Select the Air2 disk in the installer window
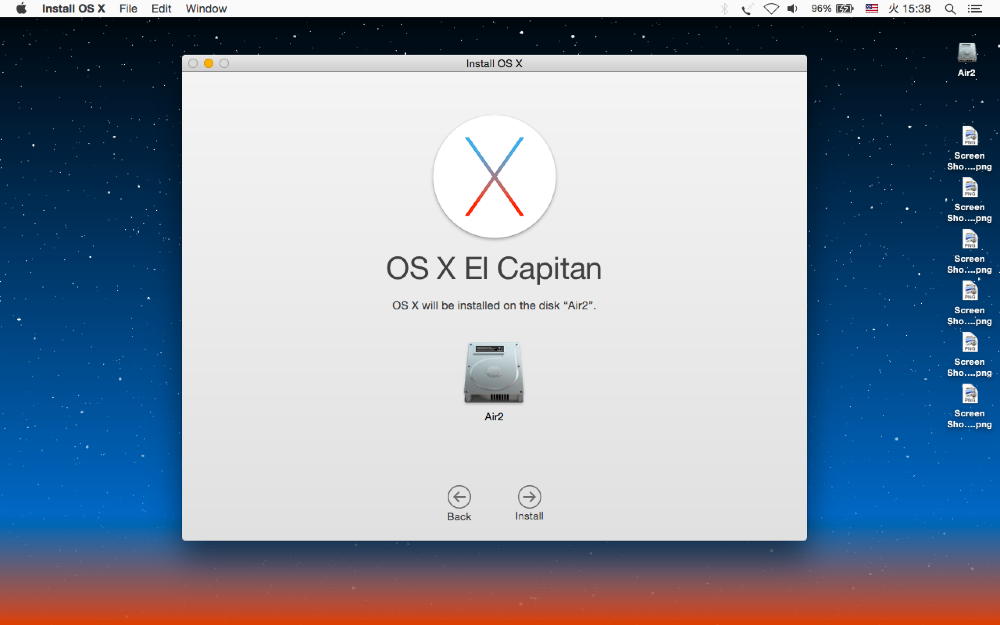Viewport: 1000px width, 625px height. 494,373
